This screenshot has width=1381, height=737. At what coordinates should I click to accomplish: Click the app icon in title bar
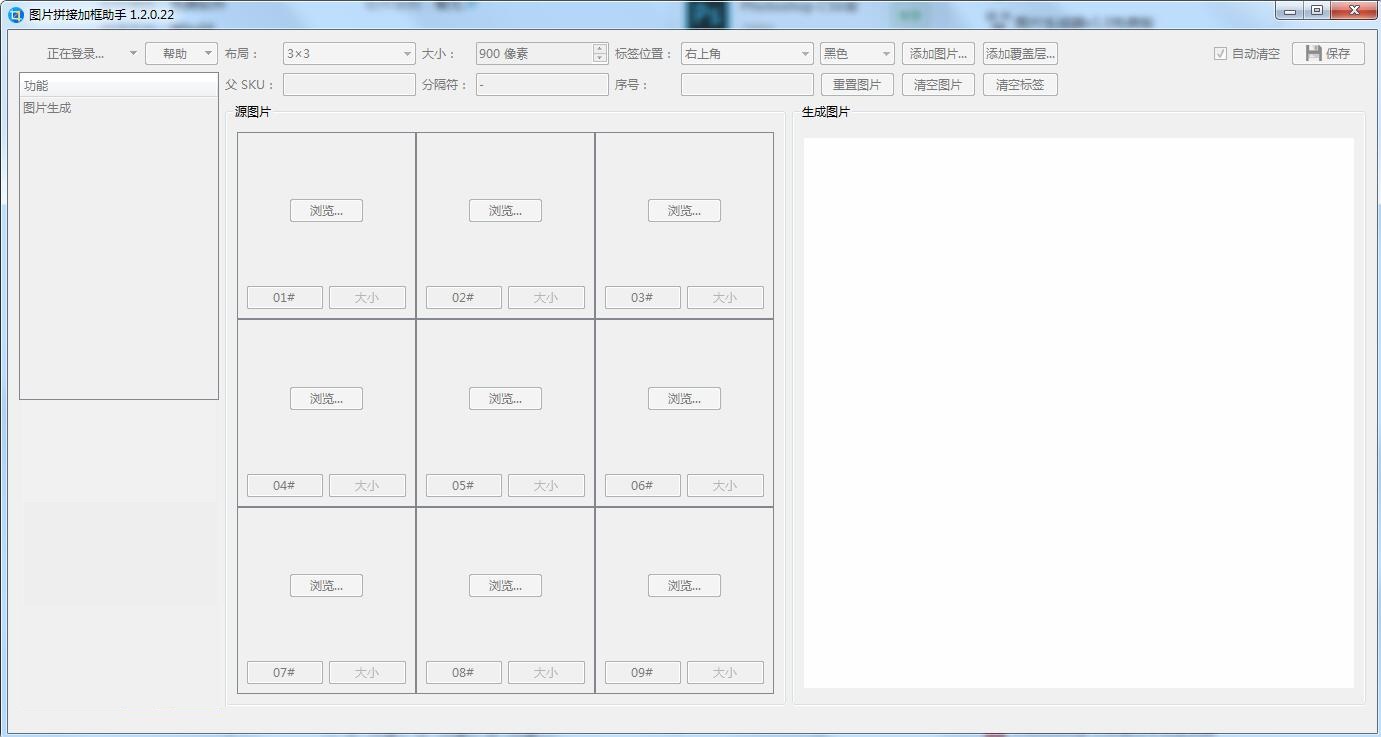coord(15,14)
